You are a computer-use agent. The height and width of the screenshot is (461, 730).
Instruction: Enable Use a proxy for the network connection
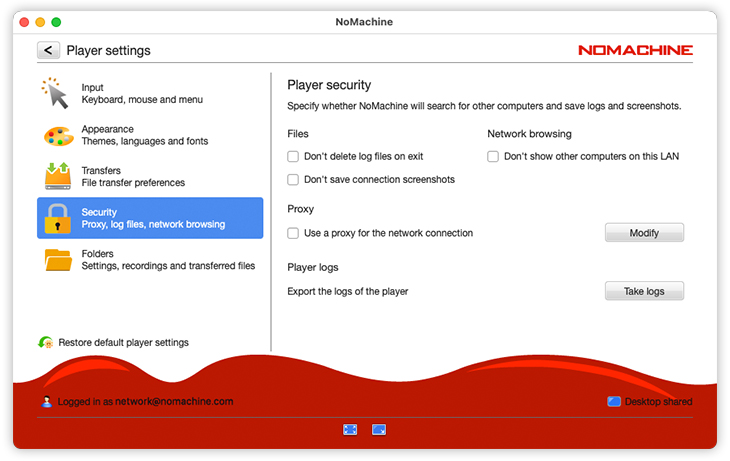tap(293, 233)
